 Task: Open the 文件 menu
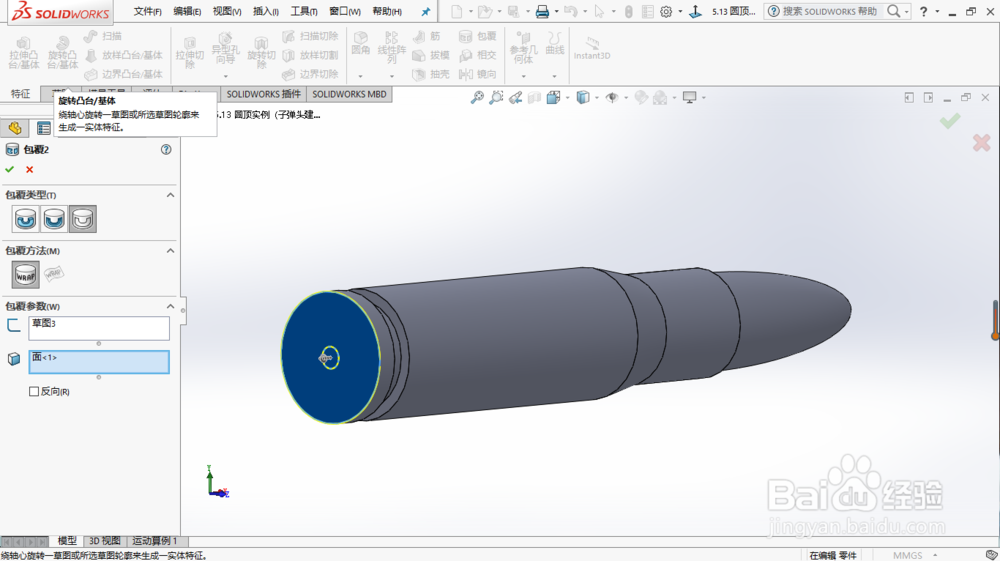click(147, 11)
